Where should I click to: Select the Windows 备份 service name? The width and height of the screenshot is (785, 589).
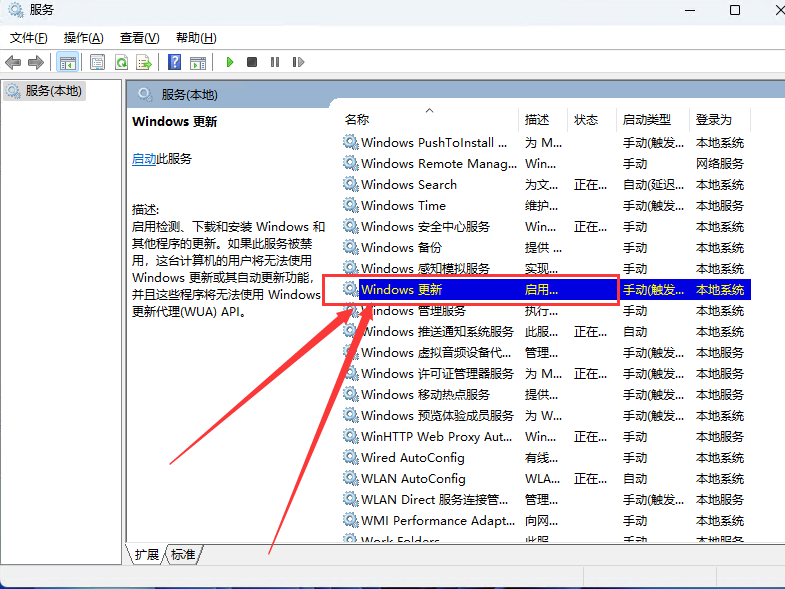click(x=401, y=248)
